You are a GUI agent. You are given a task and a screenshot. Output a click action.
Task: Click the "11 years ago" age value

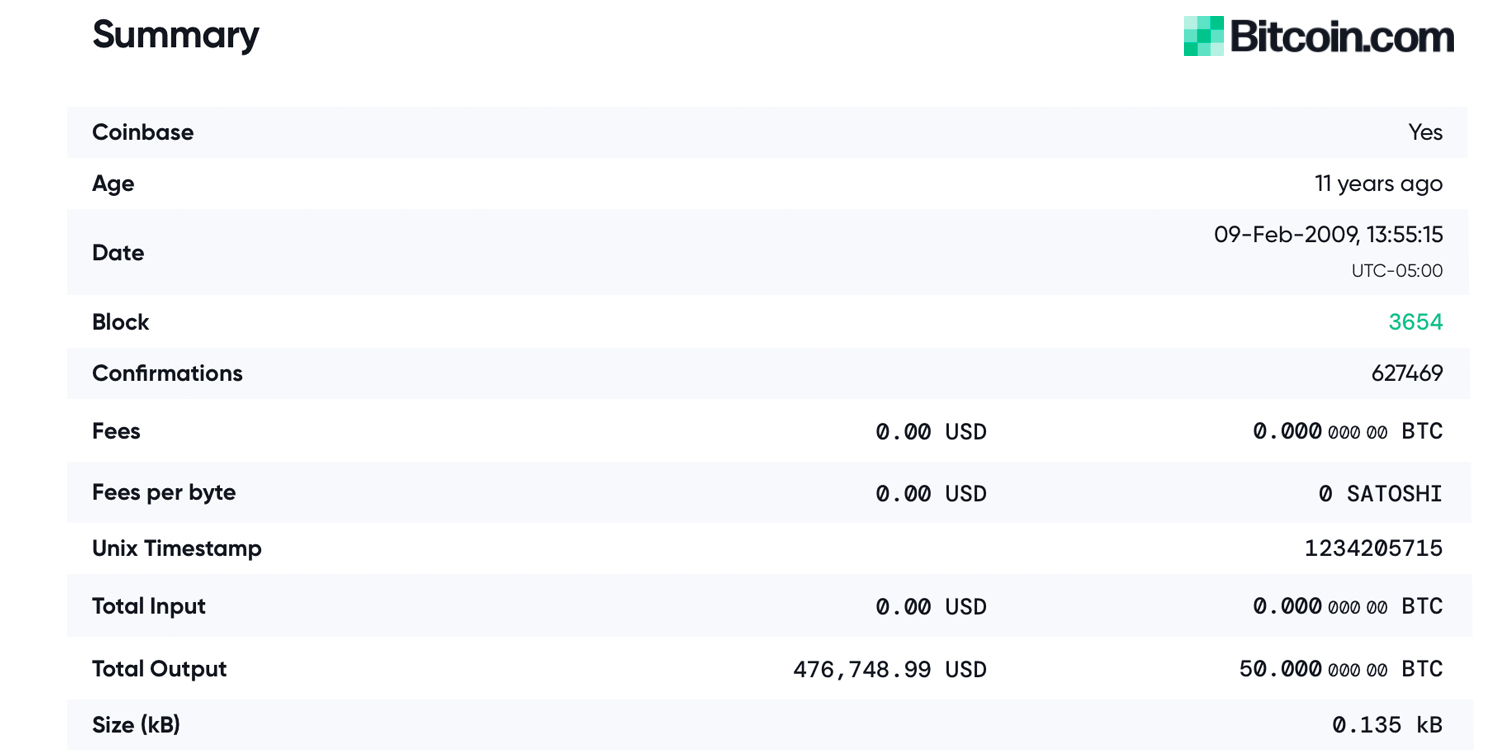(1378, 184)
